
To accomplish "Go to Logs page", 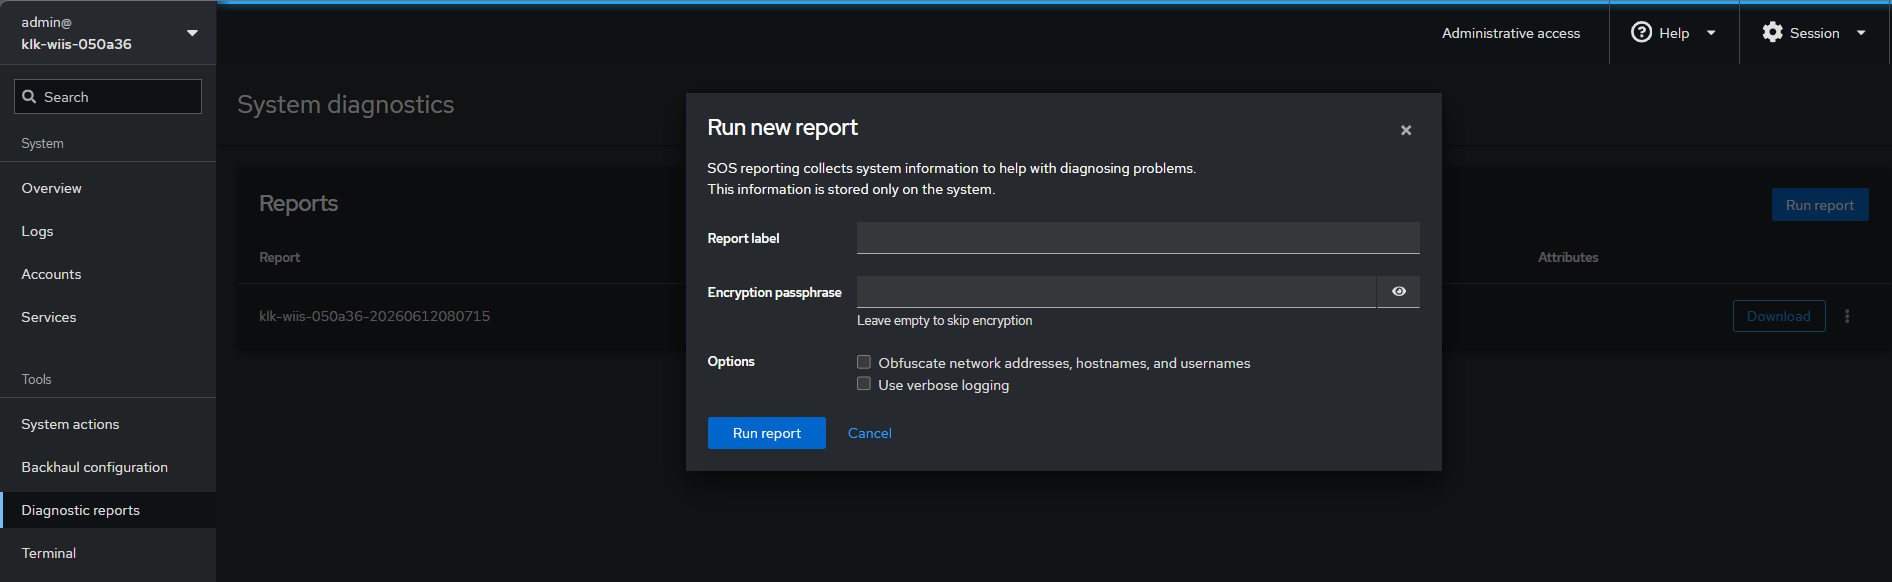I will (108, 231).
